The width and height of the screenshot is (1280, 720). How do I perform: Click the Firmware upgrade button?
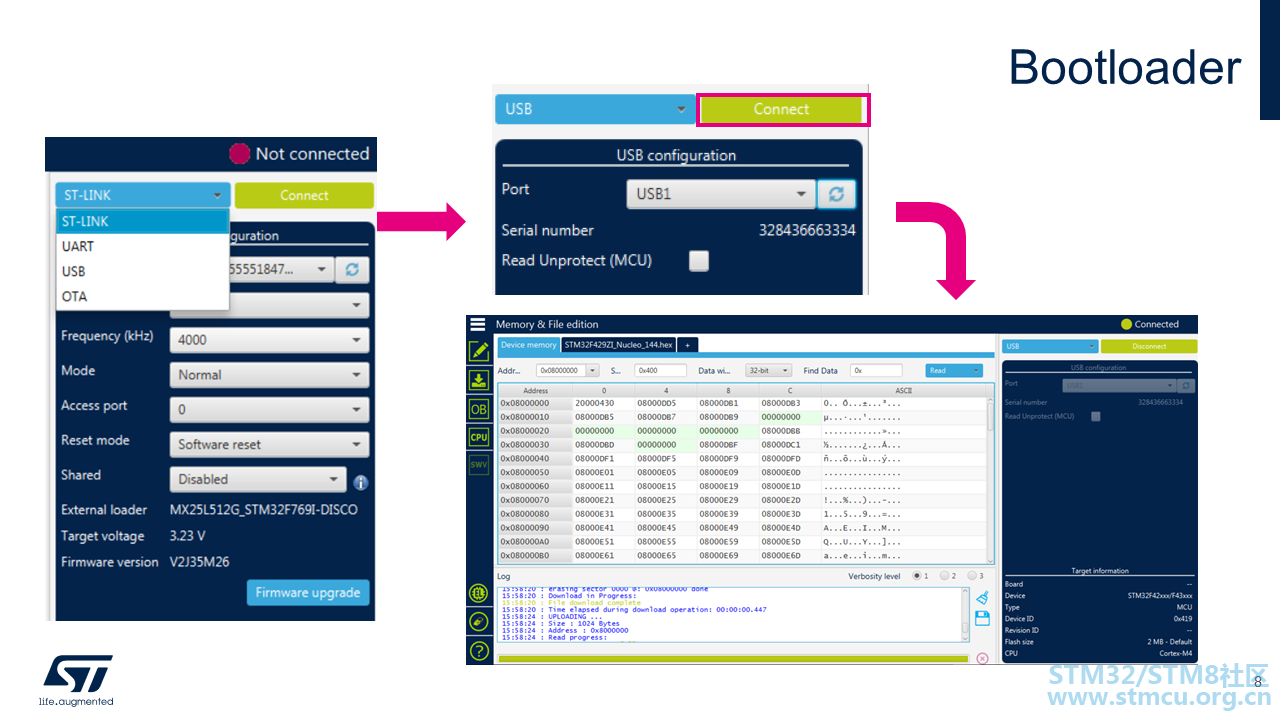[308, 592]
